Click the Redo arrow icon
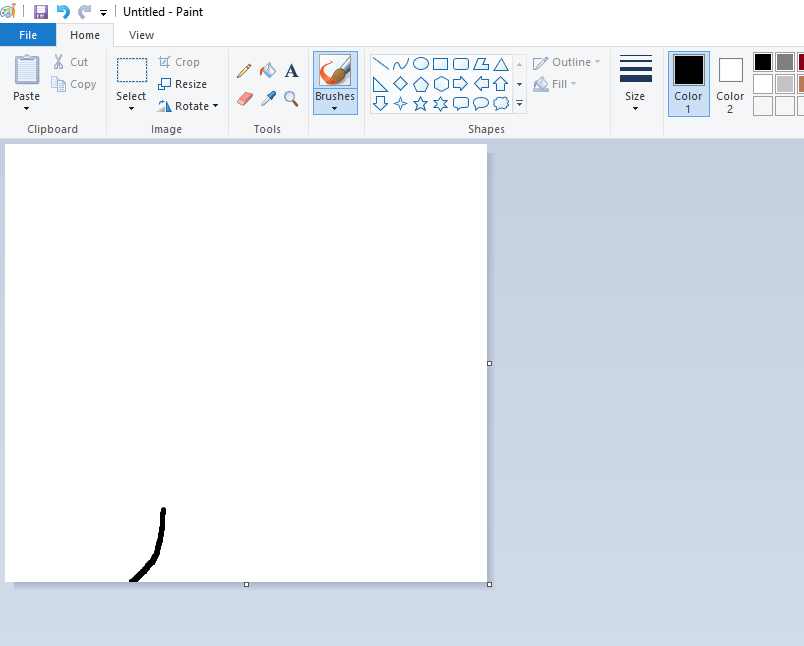Viewport: 804px width, 646px height. [84, 12]
